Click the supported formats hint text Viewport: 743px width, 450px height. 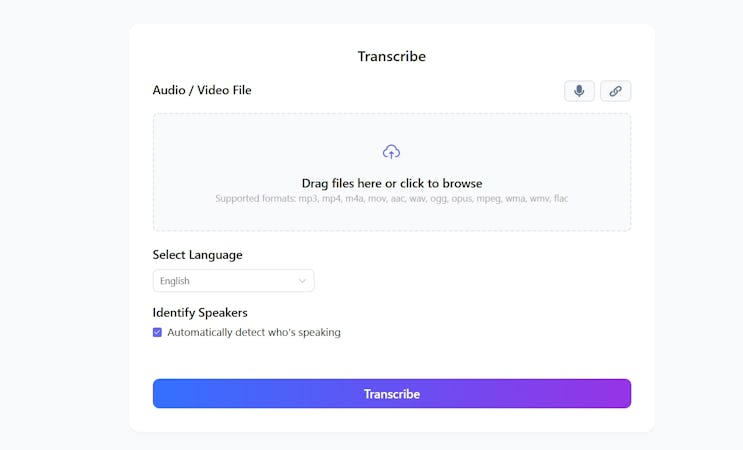391,198
